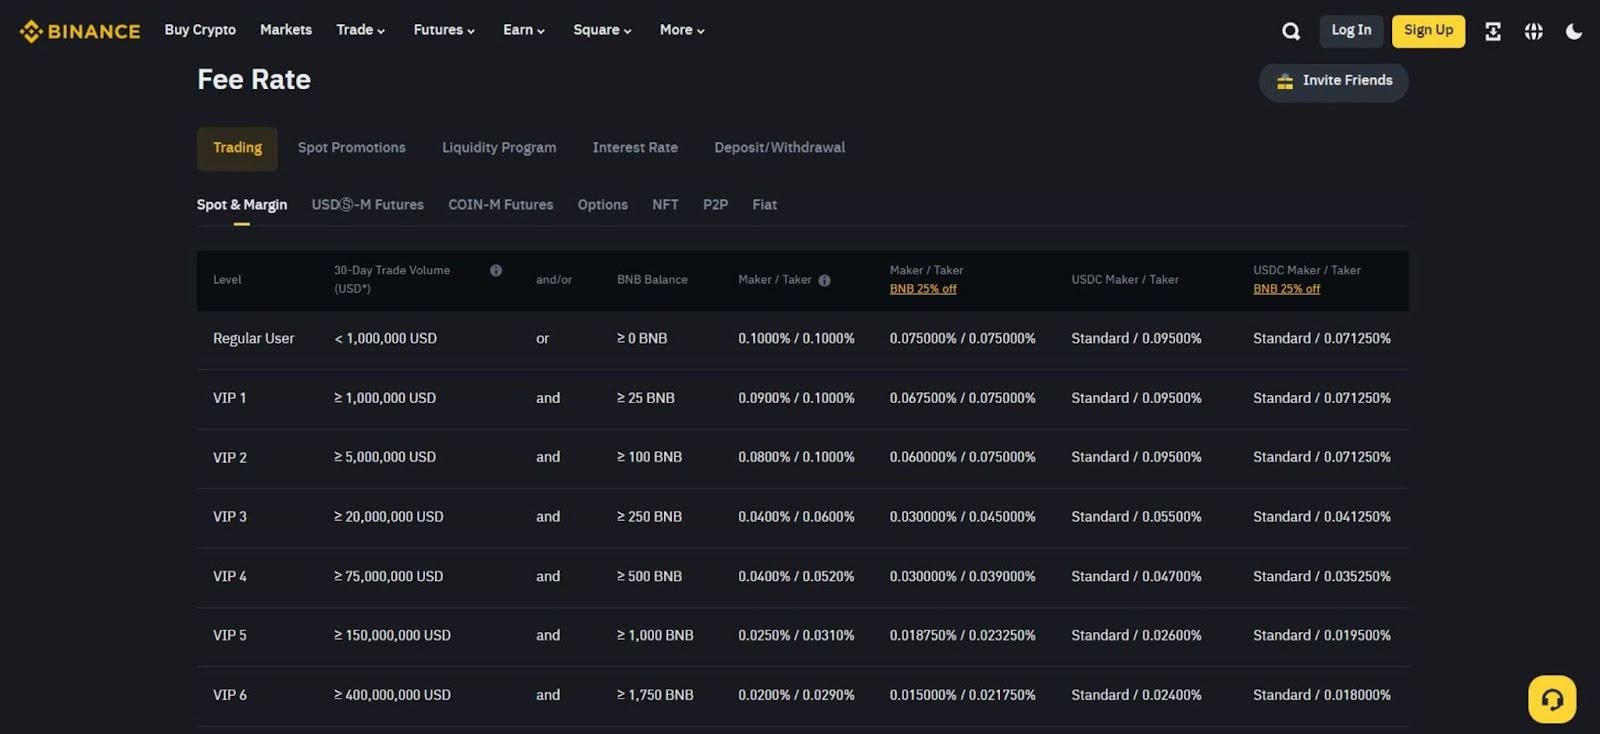Click '≥ 150,000,000 USD' volume cell
Image resolution: width=1600 pixels, height=734 pixels.
(x=393, y=636)
